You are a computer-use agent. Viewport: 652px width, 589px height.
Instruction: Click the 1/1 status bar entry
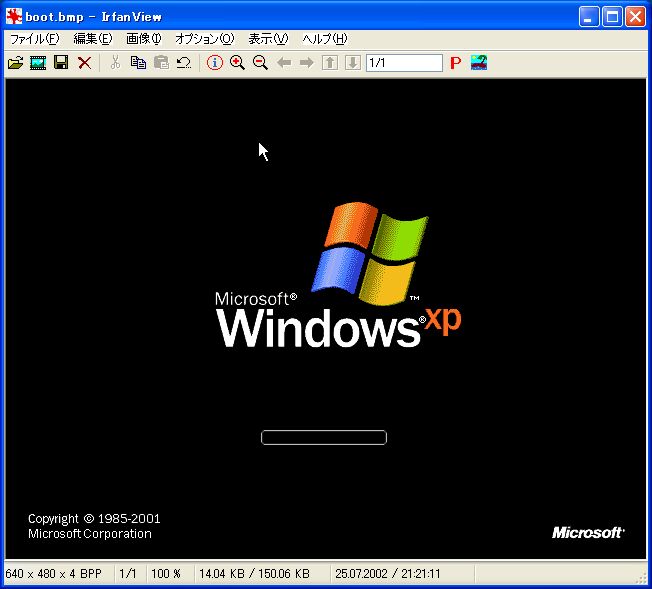point(128,574)
